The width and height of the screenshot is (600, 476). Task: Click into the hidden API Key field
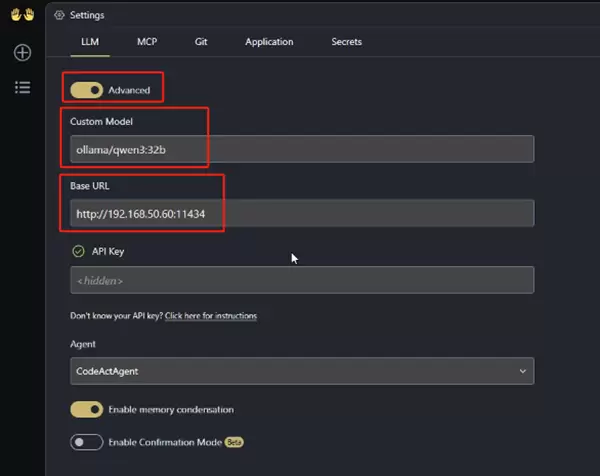tap(300, 280)
